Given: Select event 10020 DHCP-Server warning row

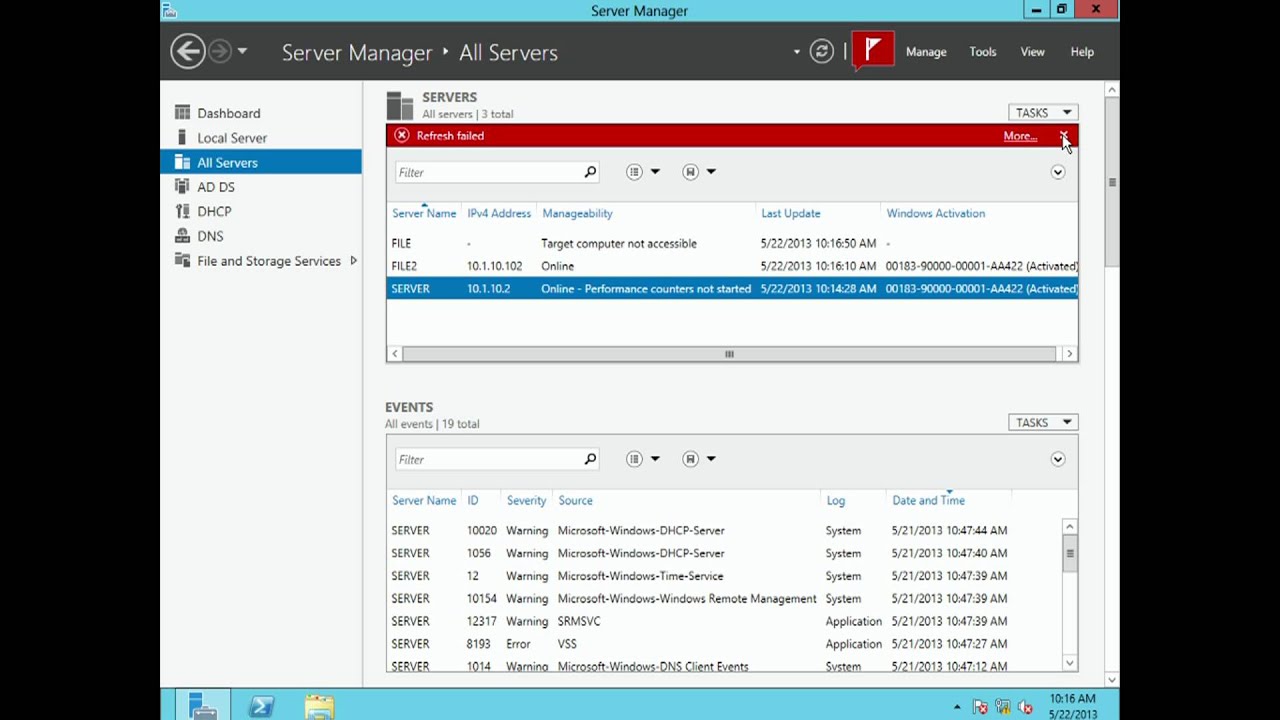Looking at the screenshot, I should (724, 531).
